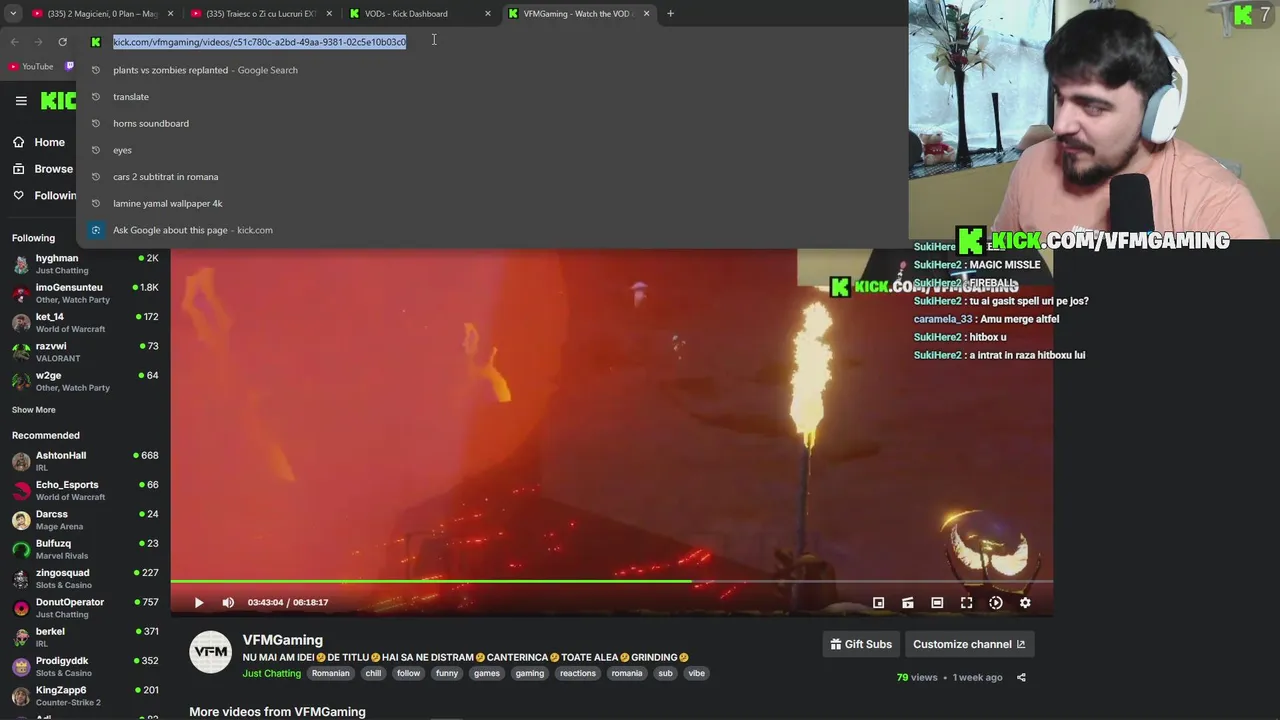Open w2ge Watch Party channel
The image size is (1280, 720).
[85, 381]
